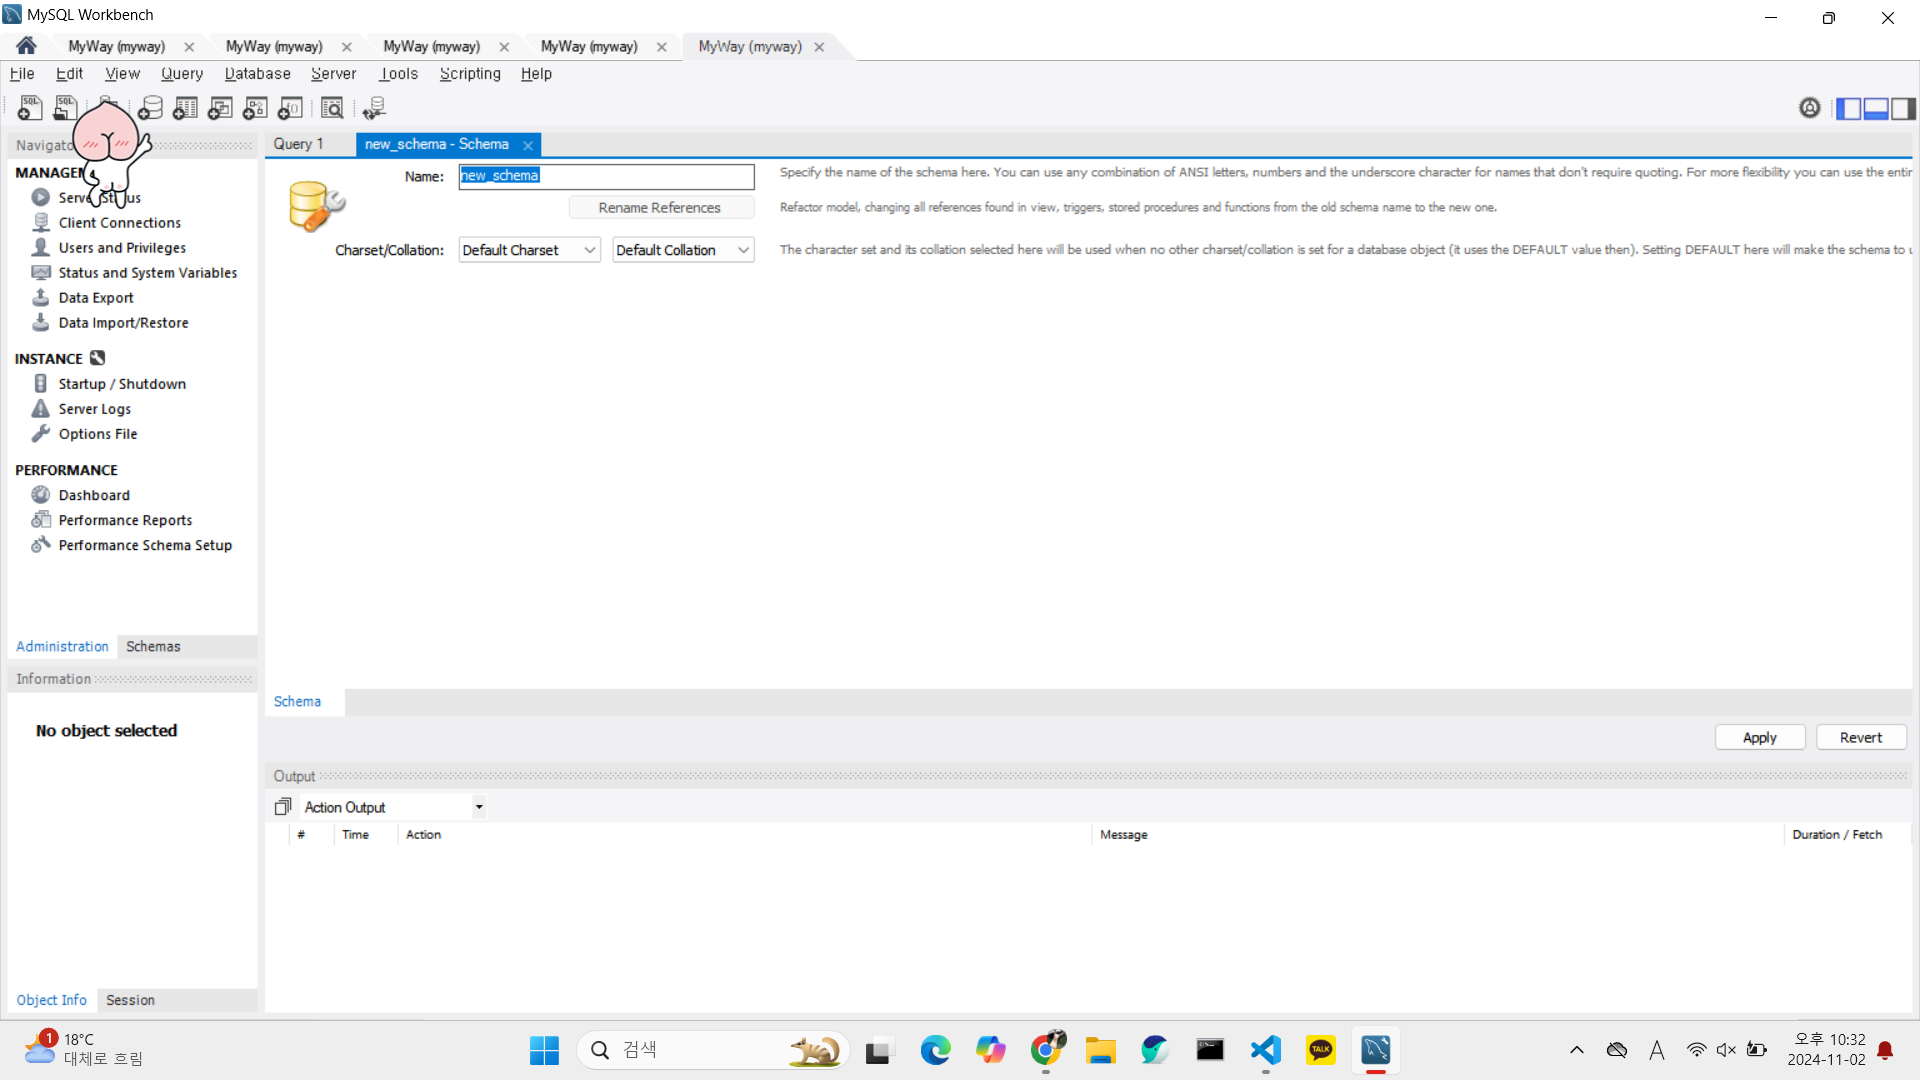Click create new view toolbar icon

pyautogui.click(x=221, y=108)
